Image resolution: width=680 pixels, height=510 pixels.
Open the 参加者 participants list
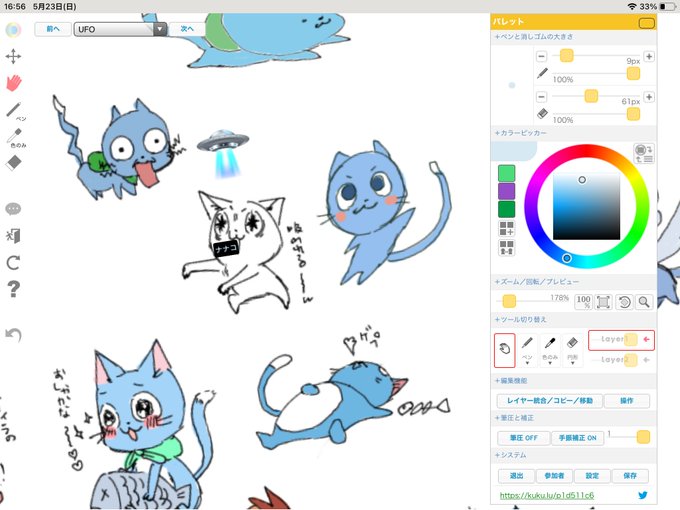554,476
